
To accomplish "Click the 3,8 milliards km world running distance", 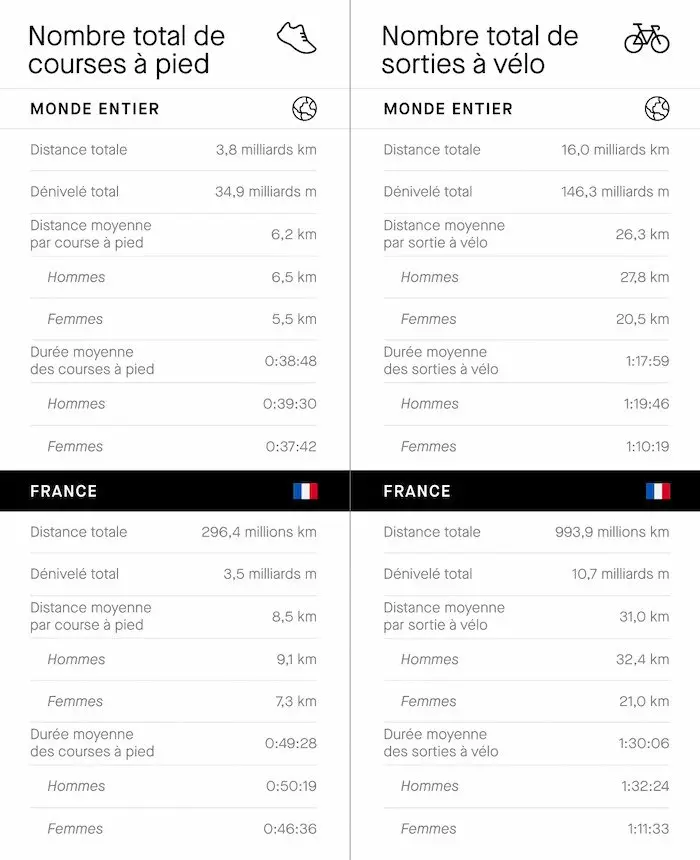I will [x=266, y=150].
